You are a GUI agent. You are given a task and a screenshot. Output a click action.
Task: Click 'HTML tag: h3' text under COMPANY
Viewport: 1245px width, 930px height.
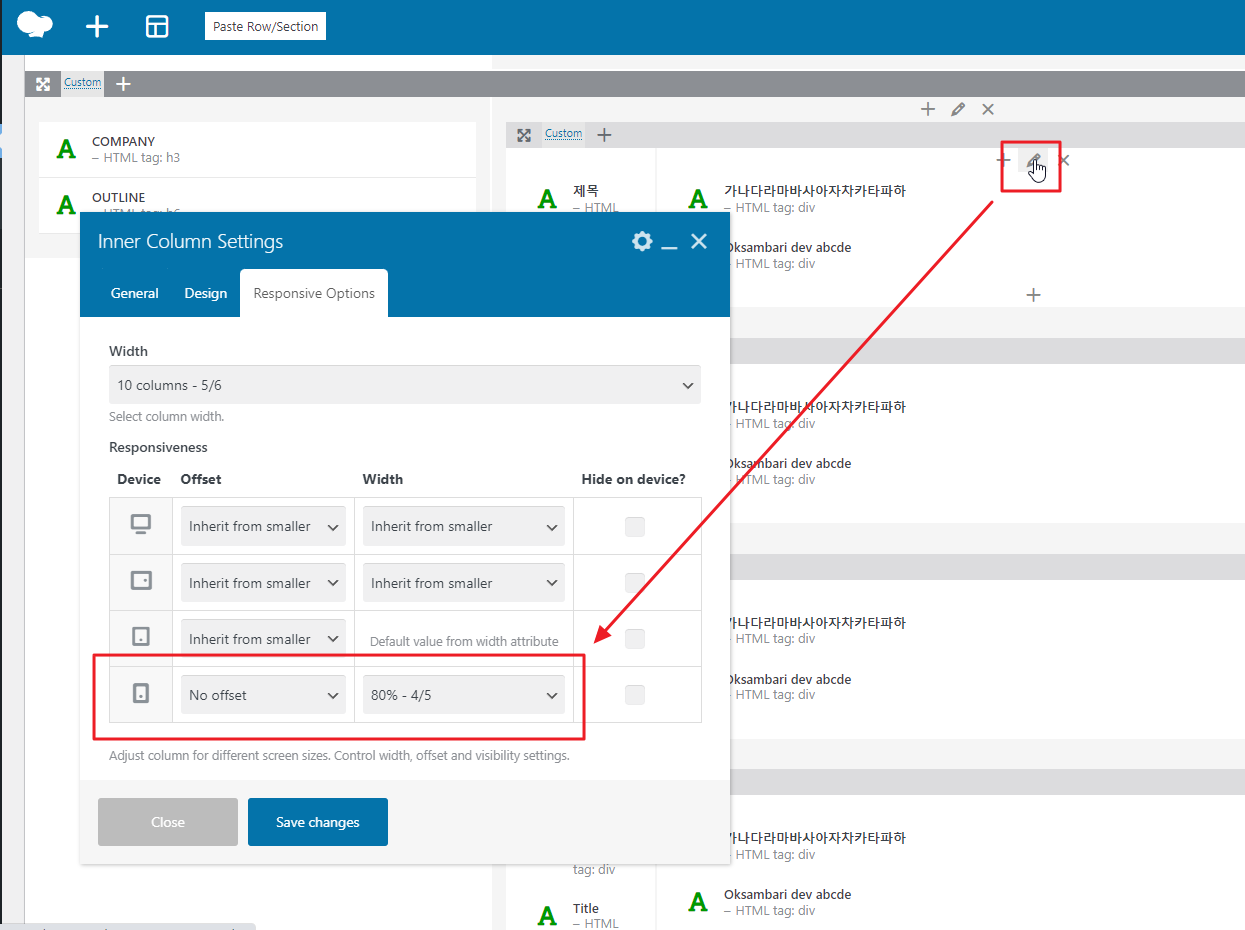[x=141, y=158]
